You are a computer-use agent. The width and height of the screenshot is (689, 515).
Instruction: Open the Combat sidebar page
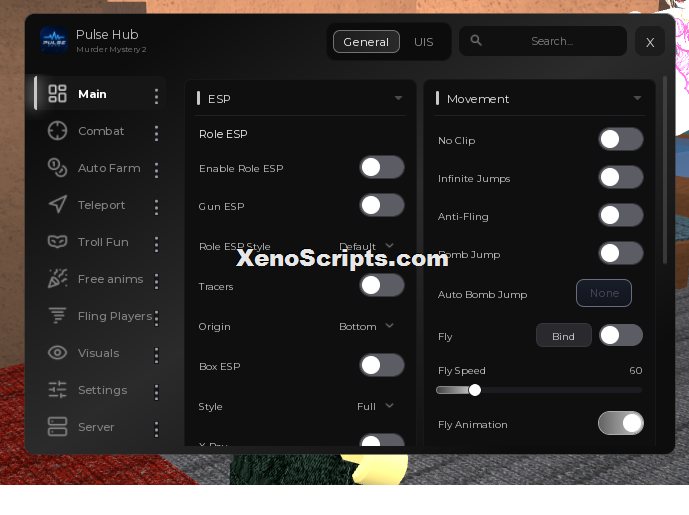101,131
